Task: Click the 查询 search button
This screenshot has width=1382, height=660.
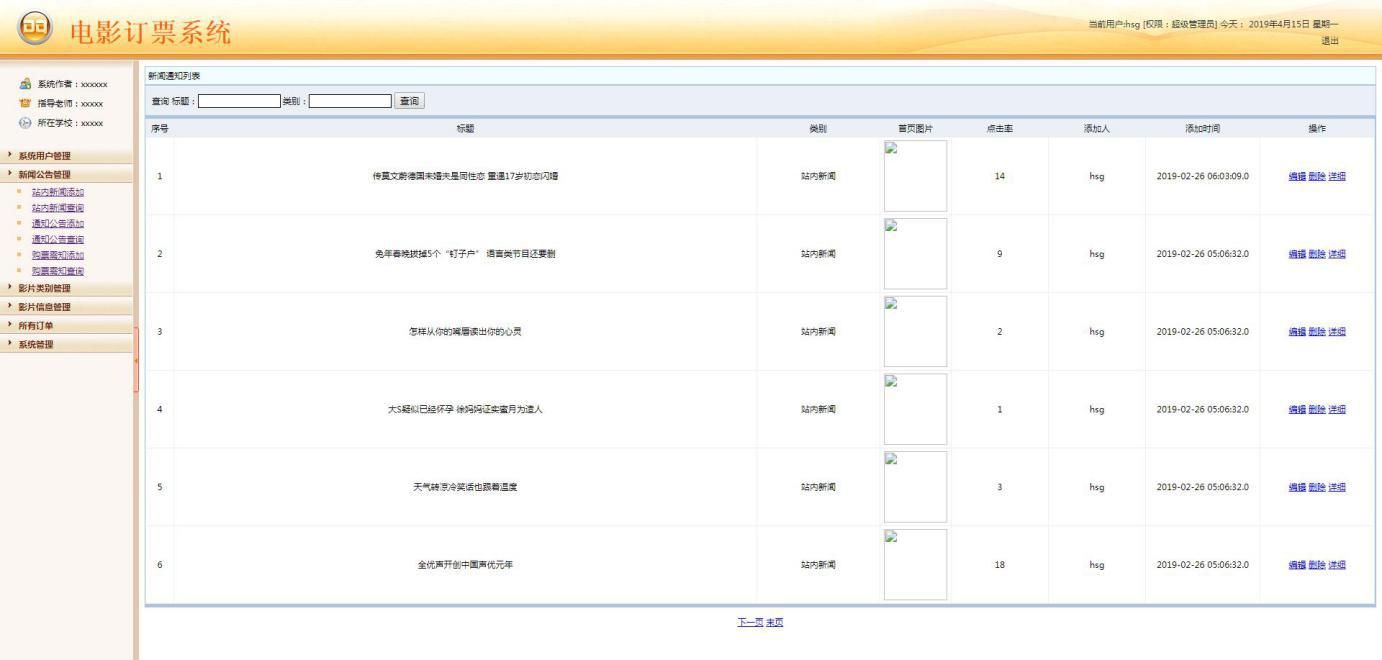Action: (409, 101)
